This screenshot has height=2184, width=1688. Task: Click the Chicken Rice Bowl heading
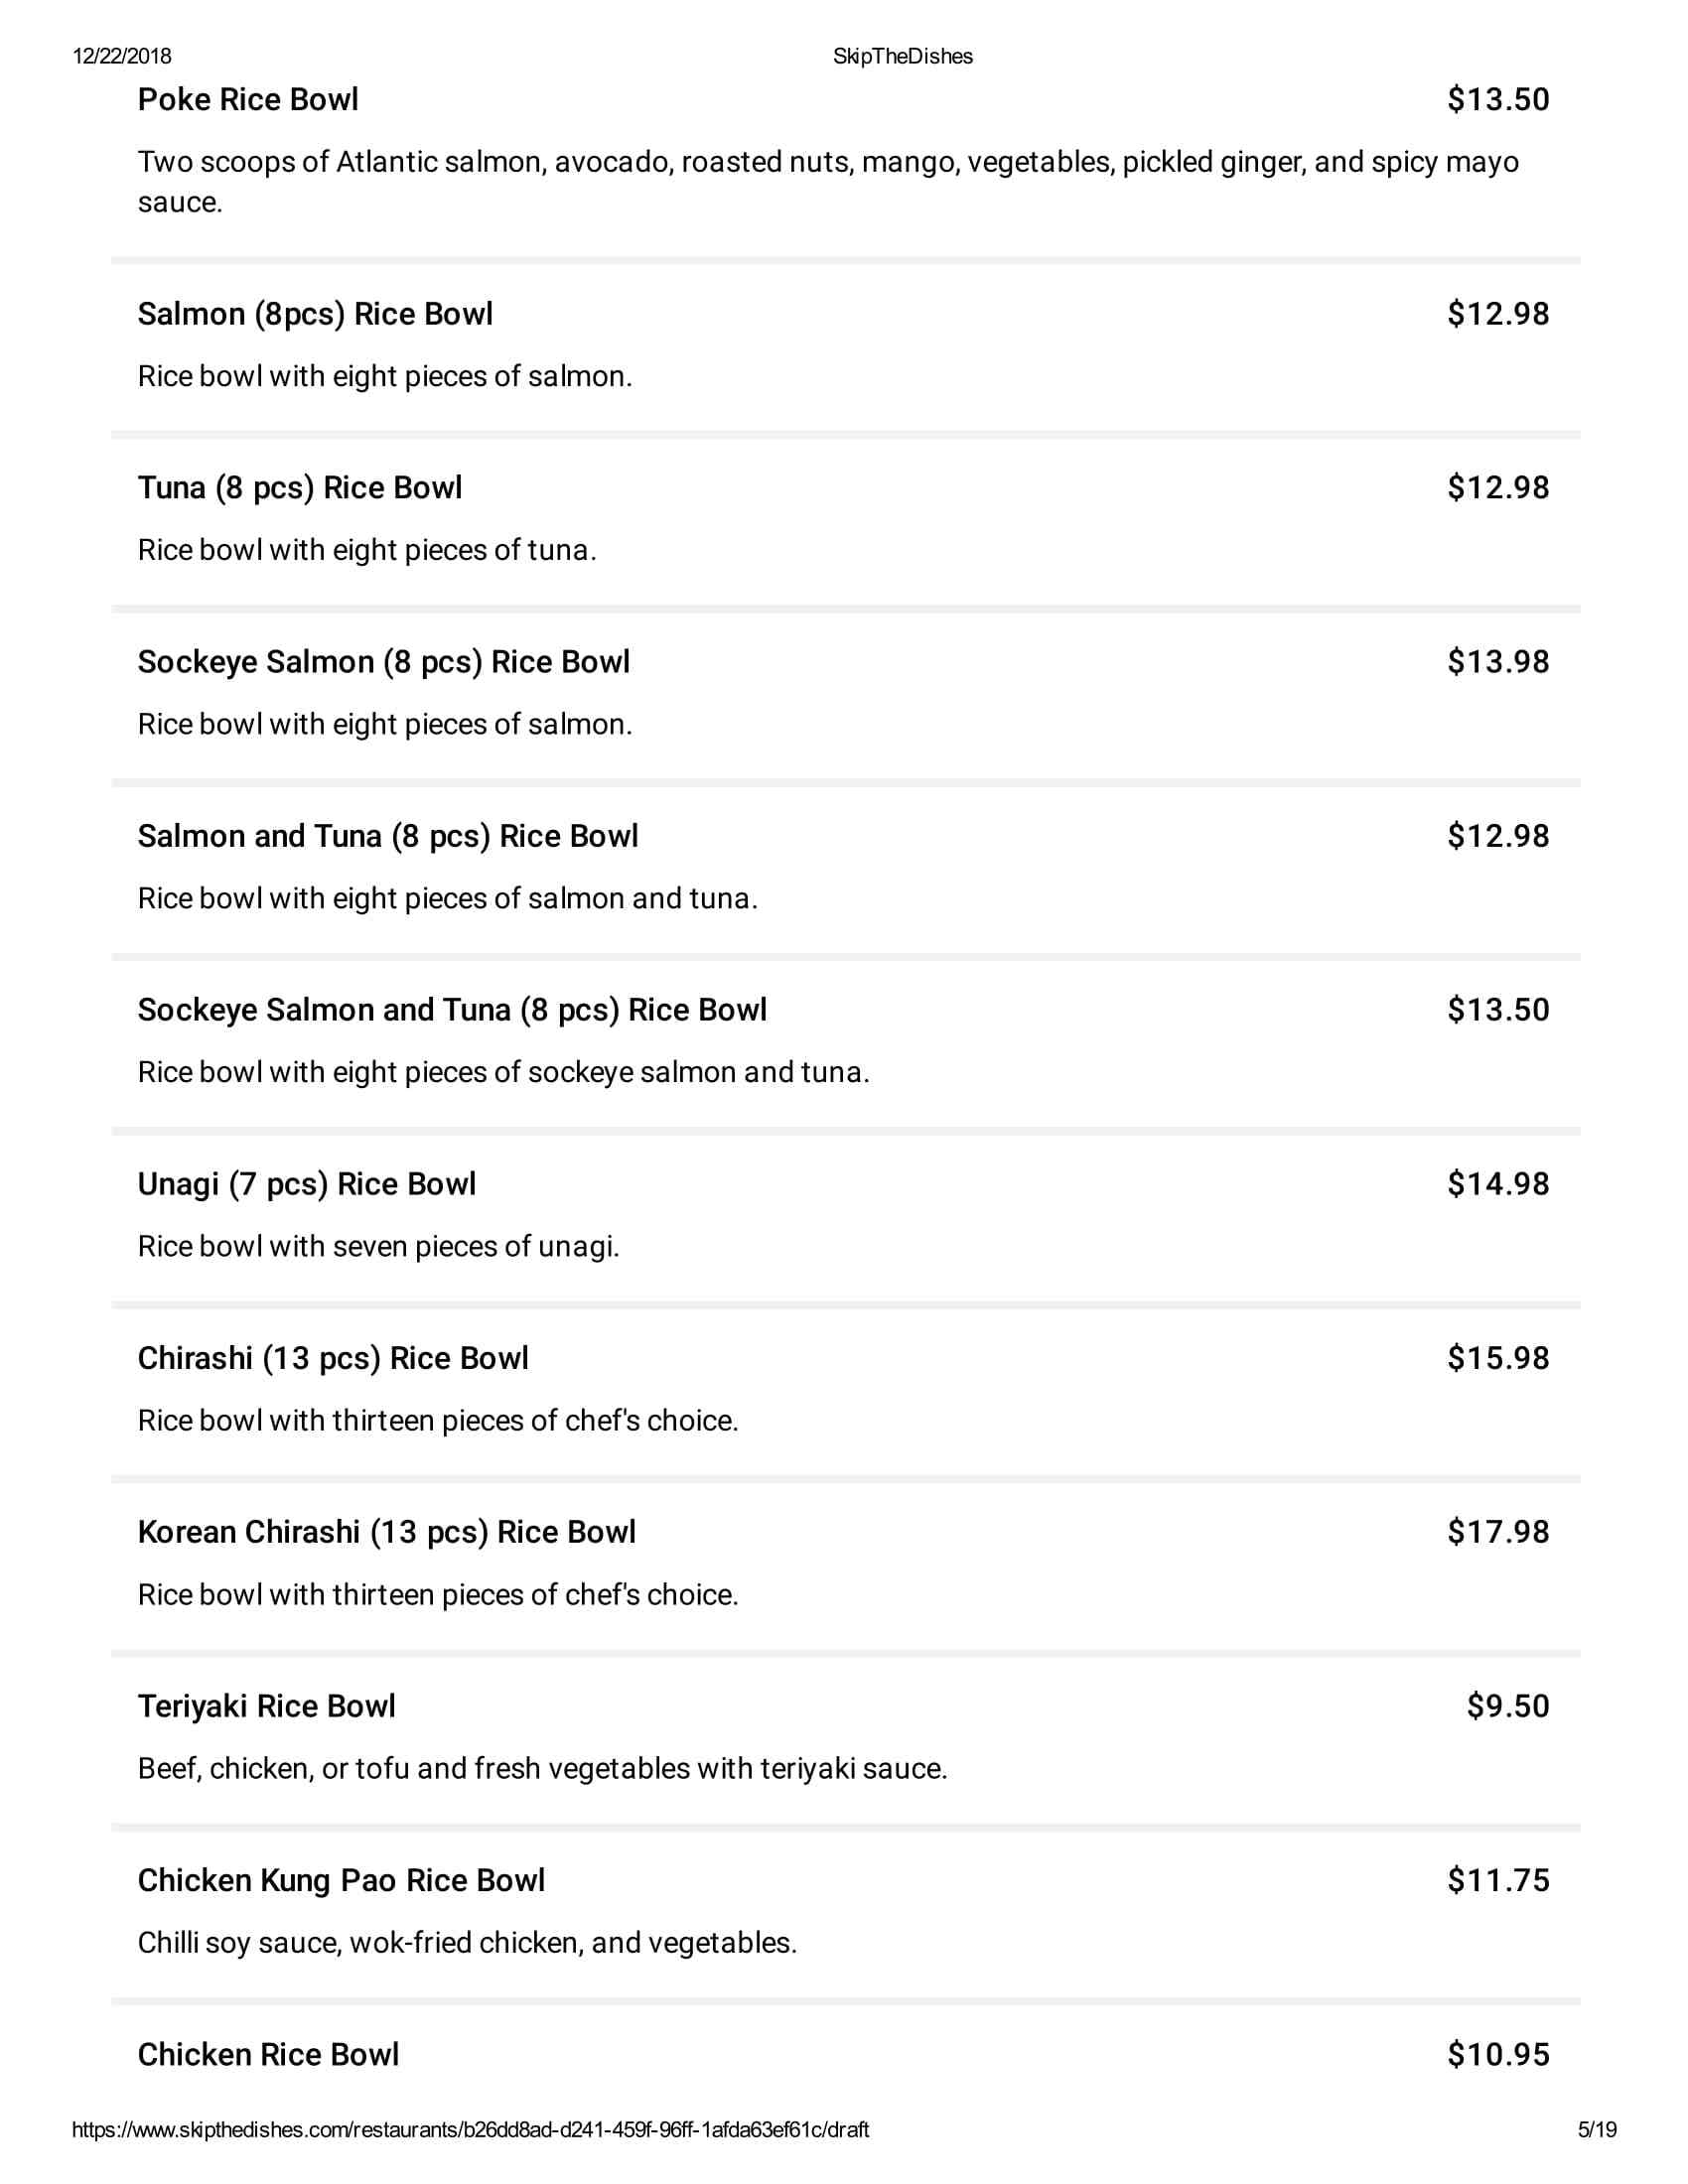pos(268,2054)
